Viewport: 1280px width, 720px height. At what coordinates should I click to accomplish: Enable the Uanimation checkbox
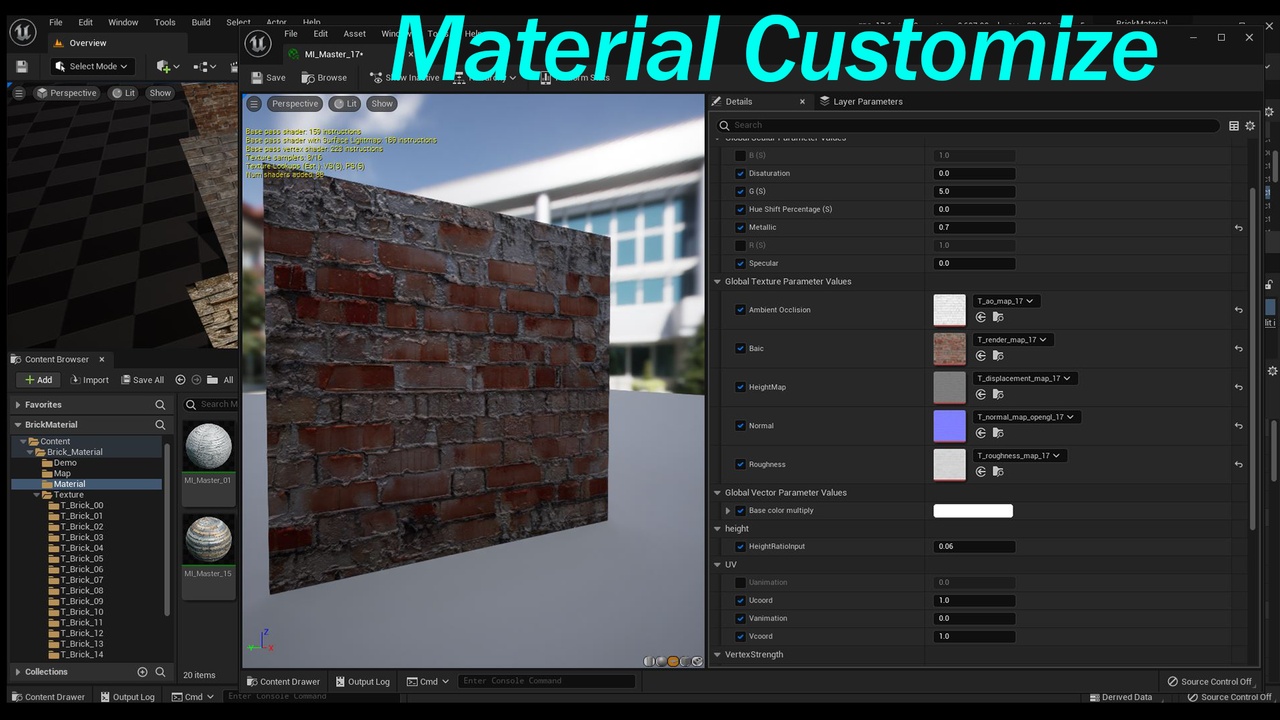[740, 583]
